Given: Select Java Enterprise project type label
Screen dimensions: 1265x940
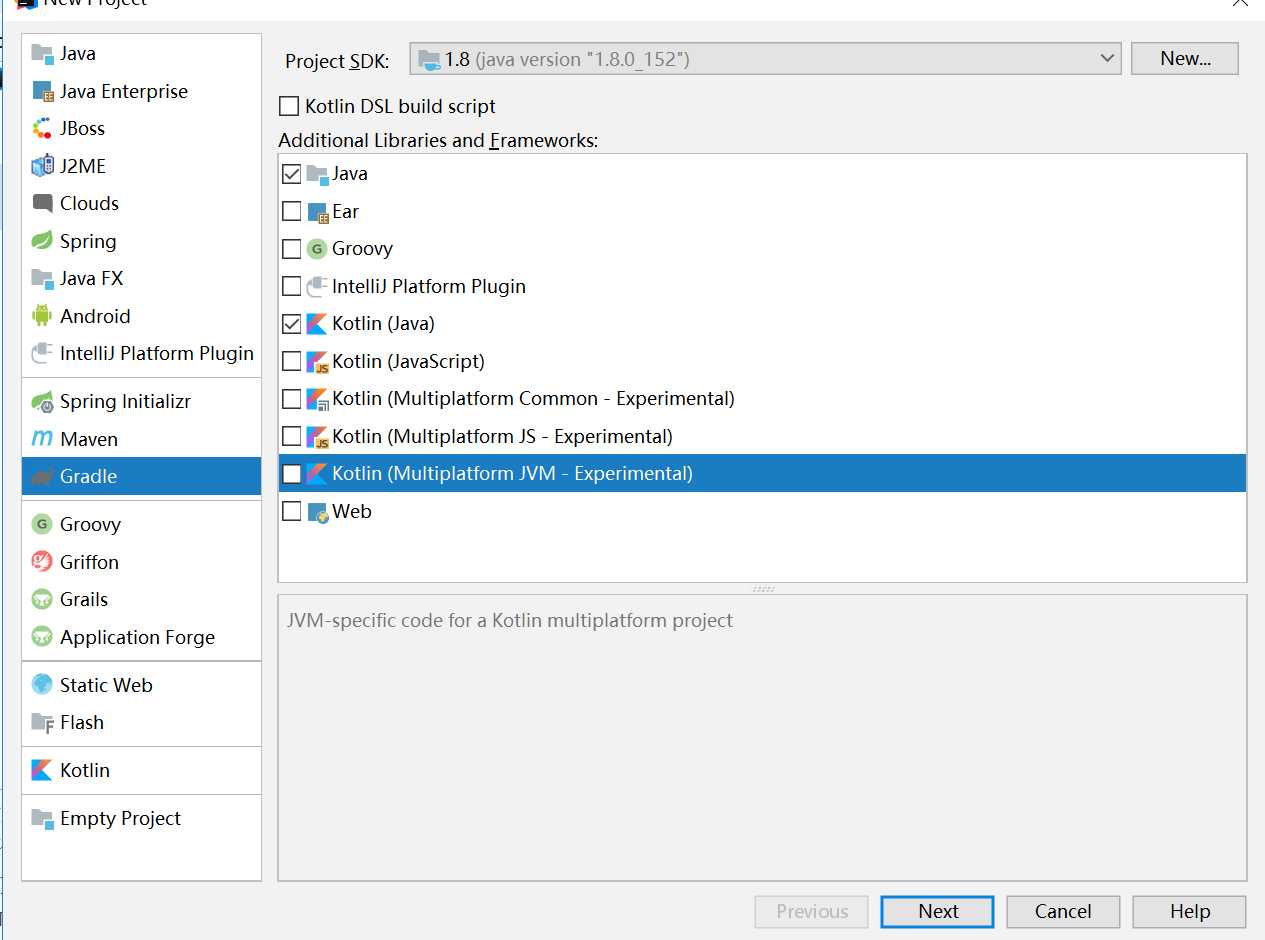Looking at the screenshot, I should (124, 91).
